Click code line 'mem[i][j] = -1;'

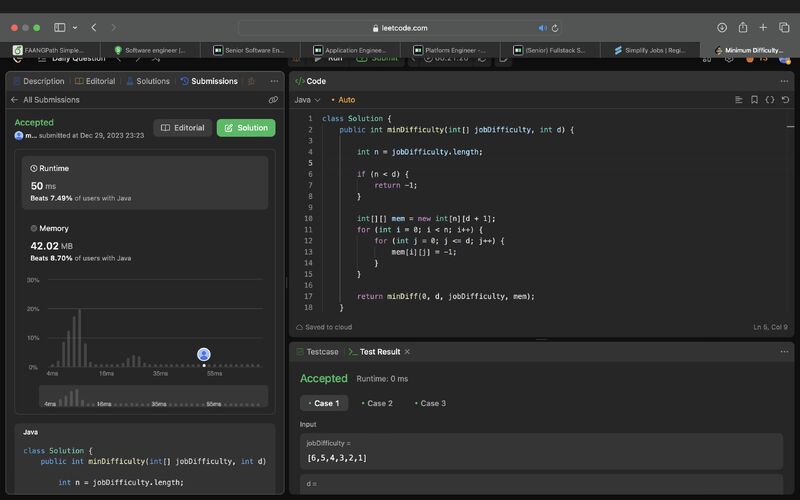point(423,252)
